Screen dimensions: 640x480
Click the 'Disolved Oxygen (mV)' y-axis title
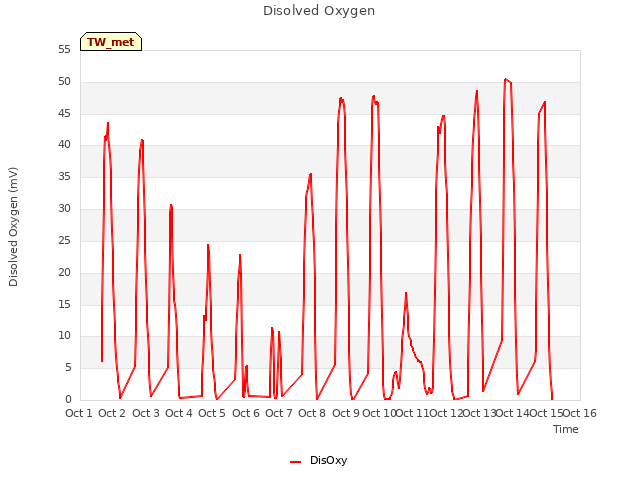[13, 227]
